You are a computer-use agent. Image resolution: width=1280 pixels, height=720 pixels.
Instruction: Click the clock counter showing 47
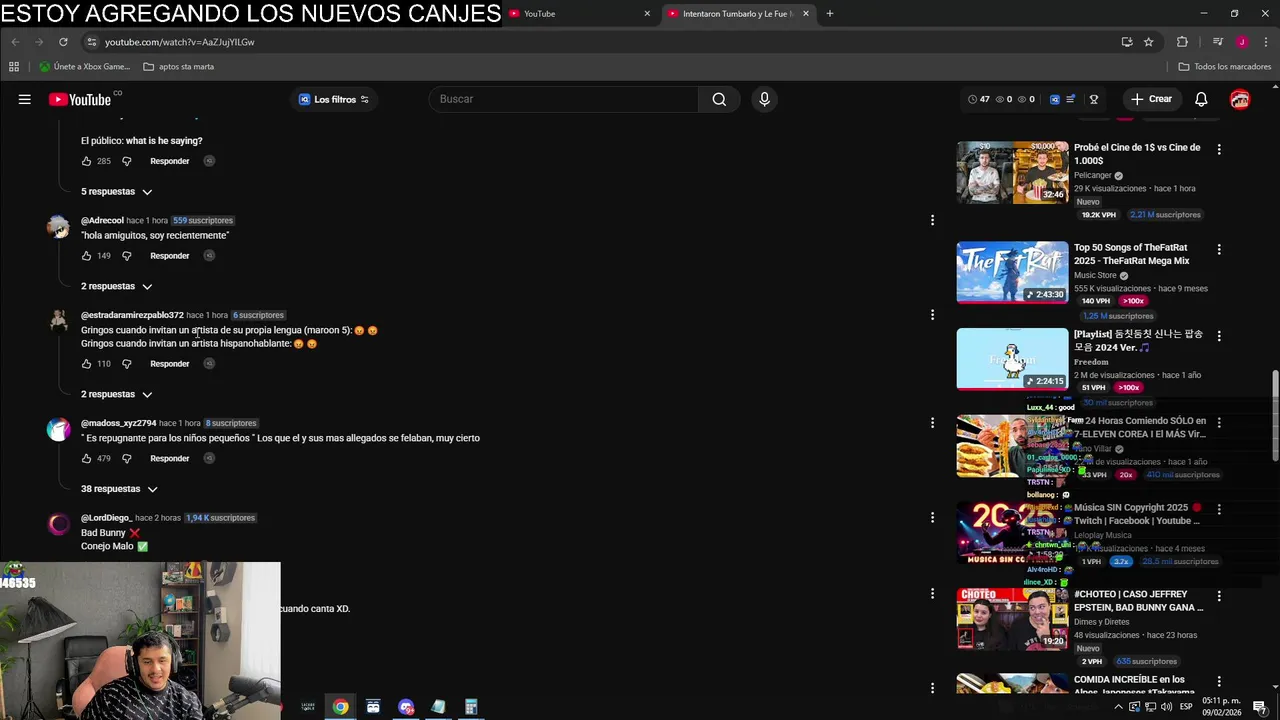(x=979, y=99)
